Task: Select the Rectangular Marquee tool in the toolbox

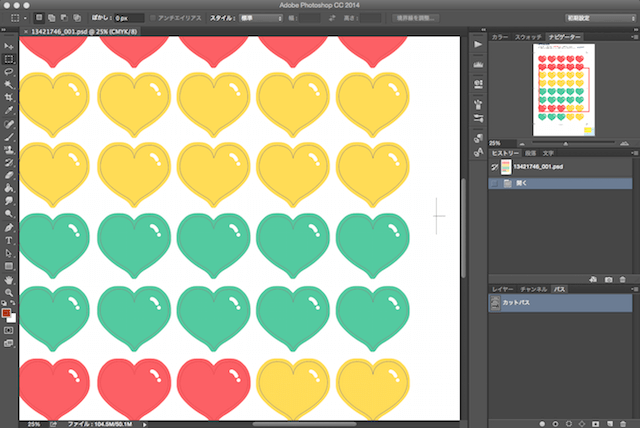Action: (x=9, y=59)
